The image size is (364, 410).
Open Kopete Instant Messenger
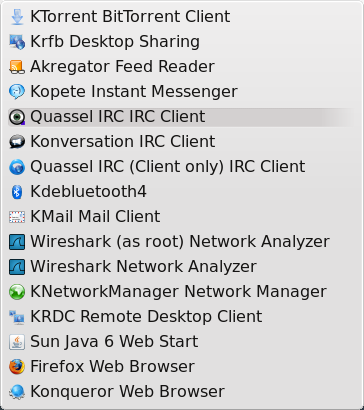tap(182, 92)
